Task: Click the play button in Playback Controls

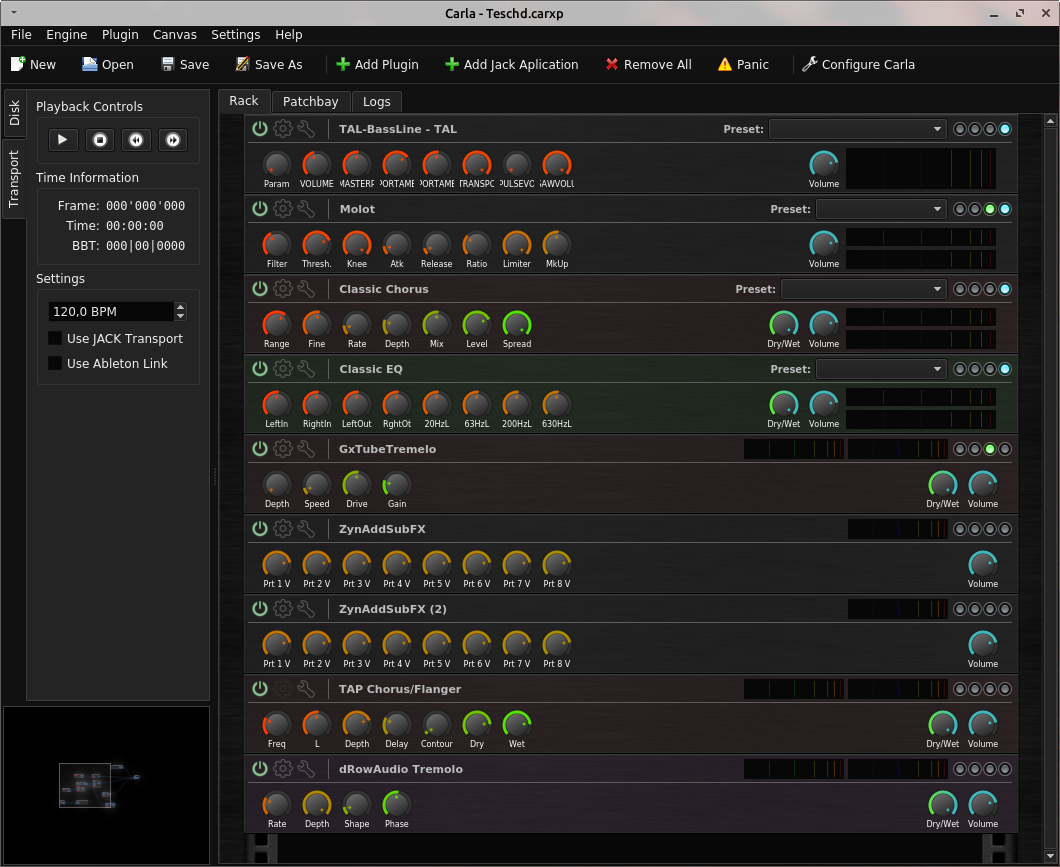Action: (x=63, y=140)
